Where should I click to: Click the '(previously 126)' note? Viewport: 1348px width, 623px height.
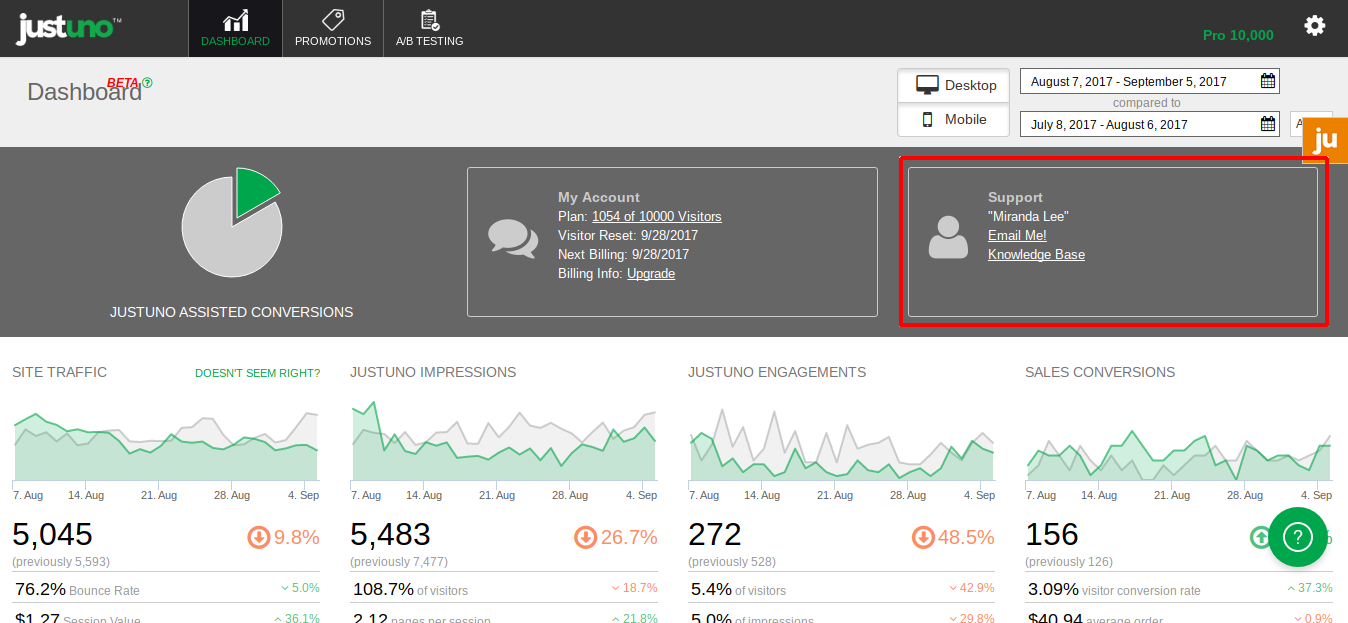point(1069,562)
